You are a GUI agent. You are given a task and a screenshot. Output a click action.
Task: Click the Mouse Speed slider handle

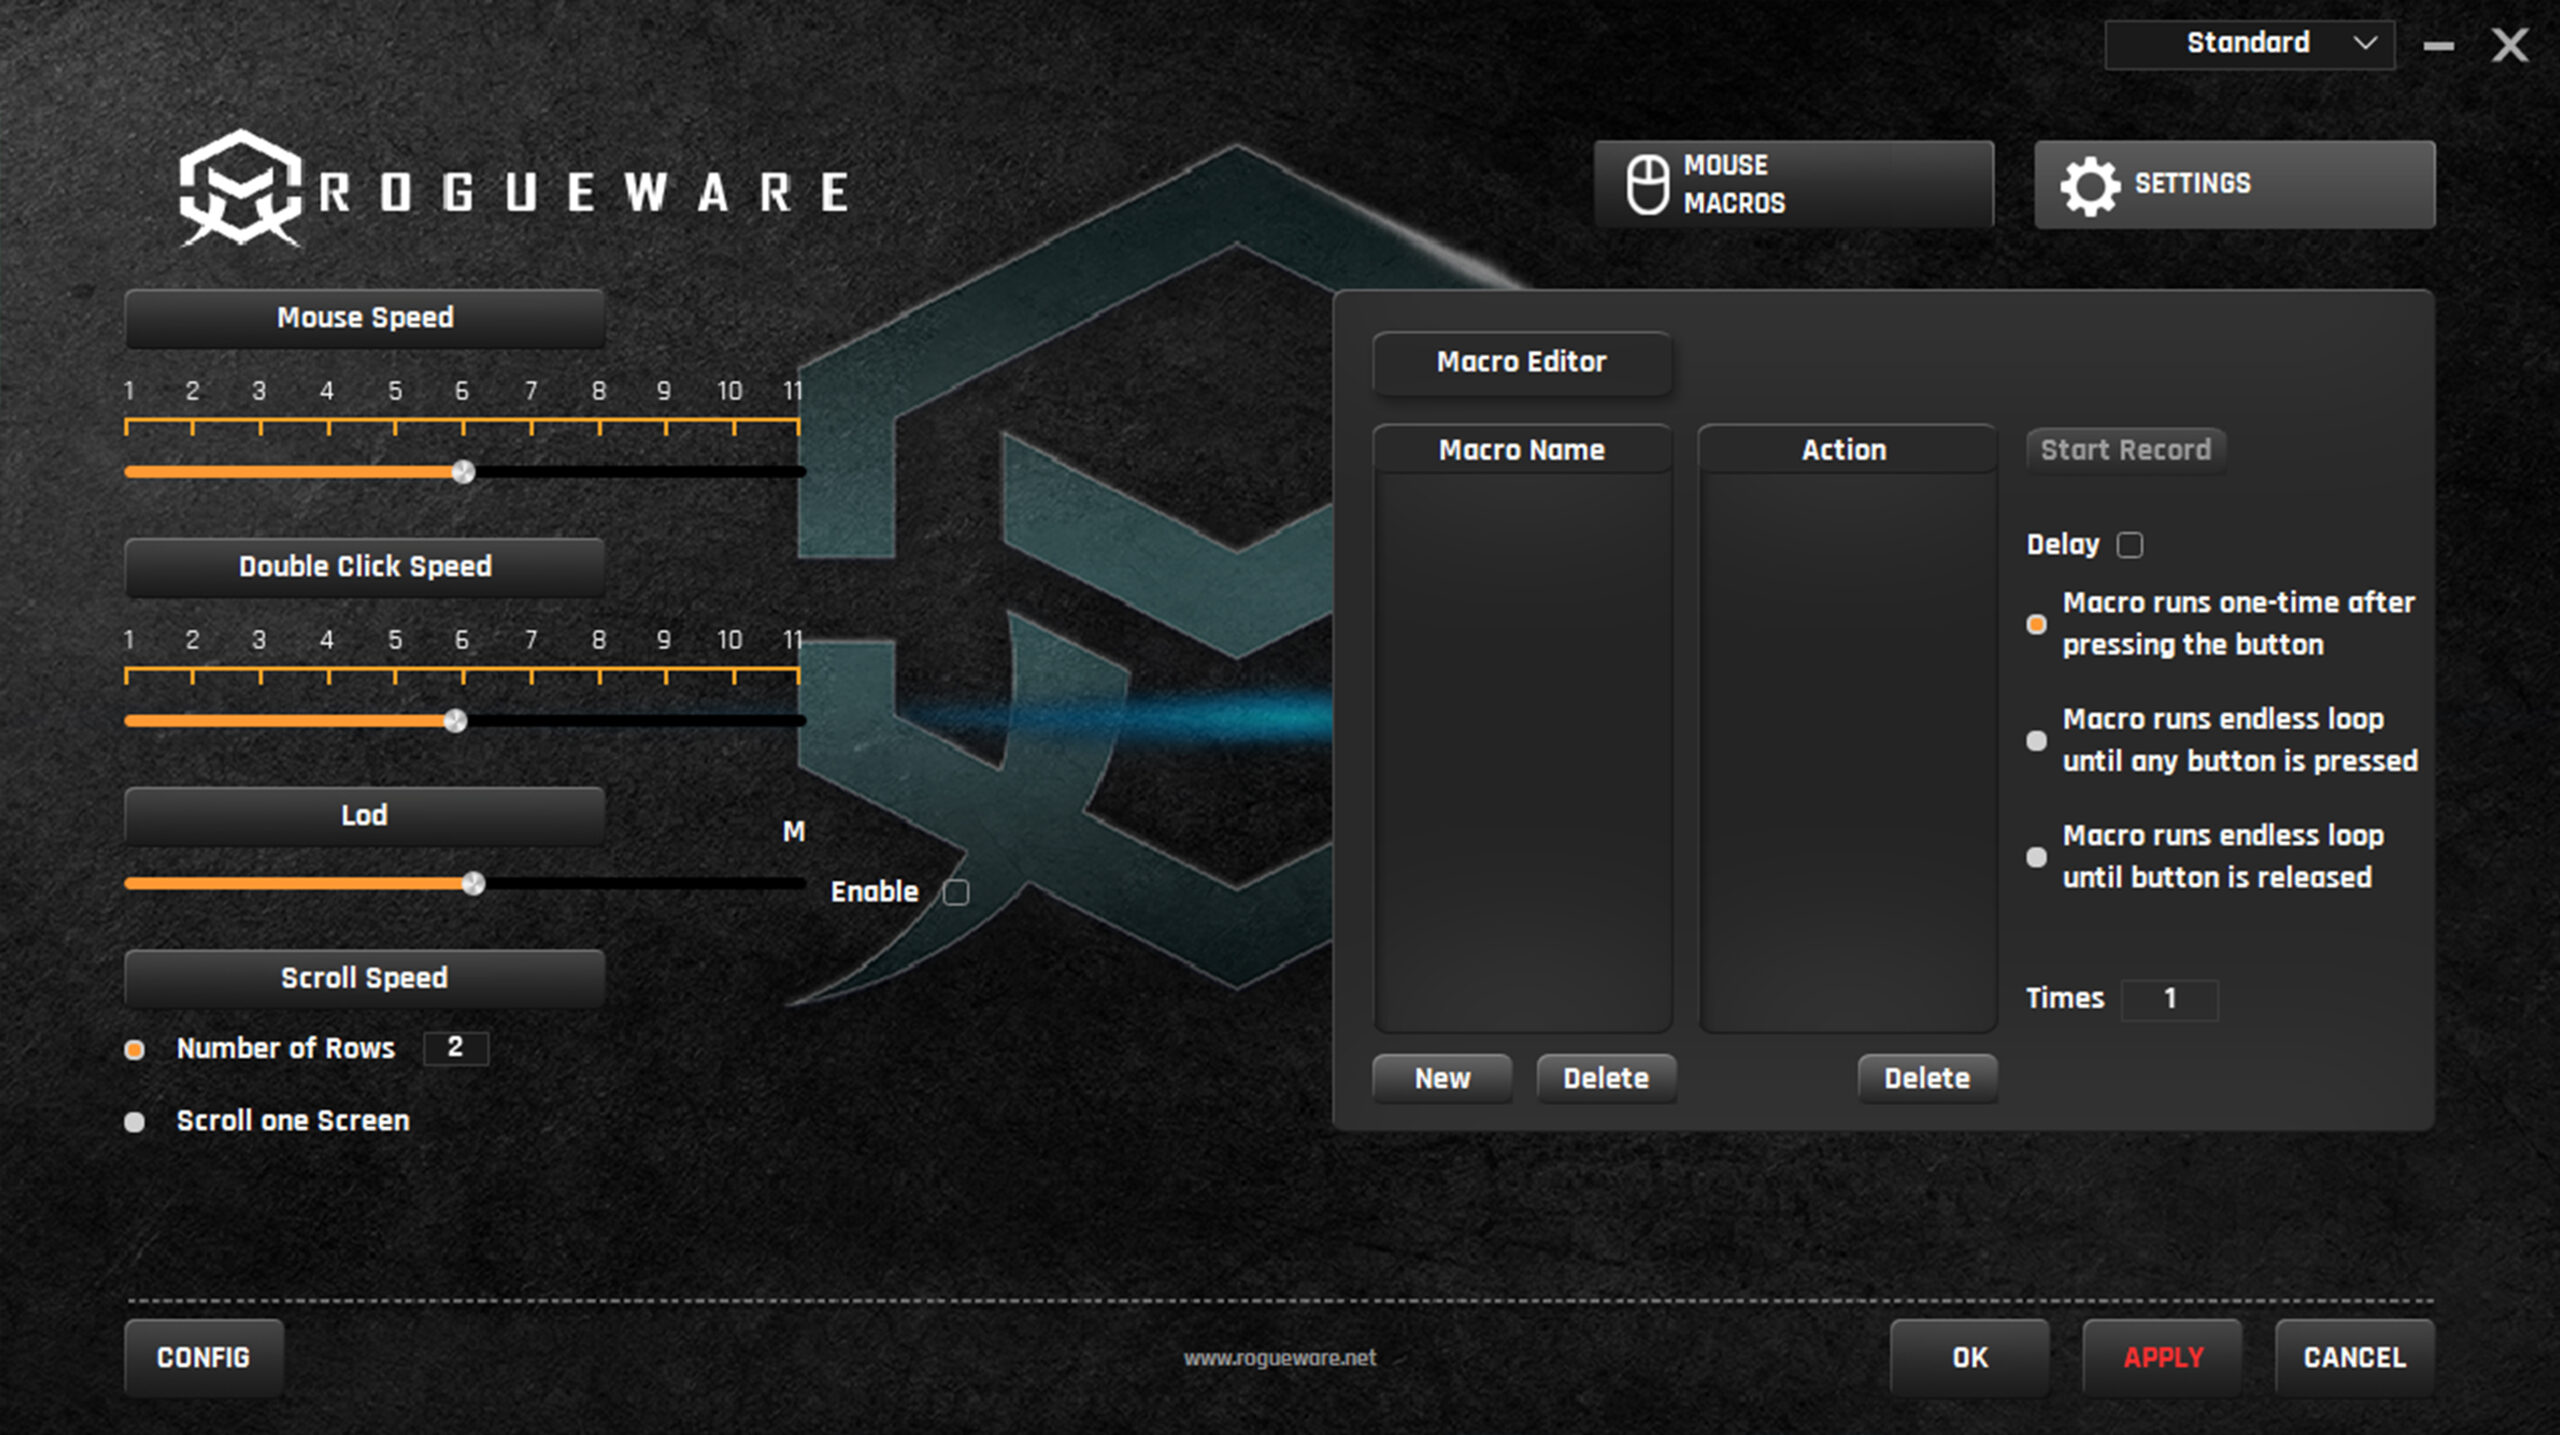[462, 472]
